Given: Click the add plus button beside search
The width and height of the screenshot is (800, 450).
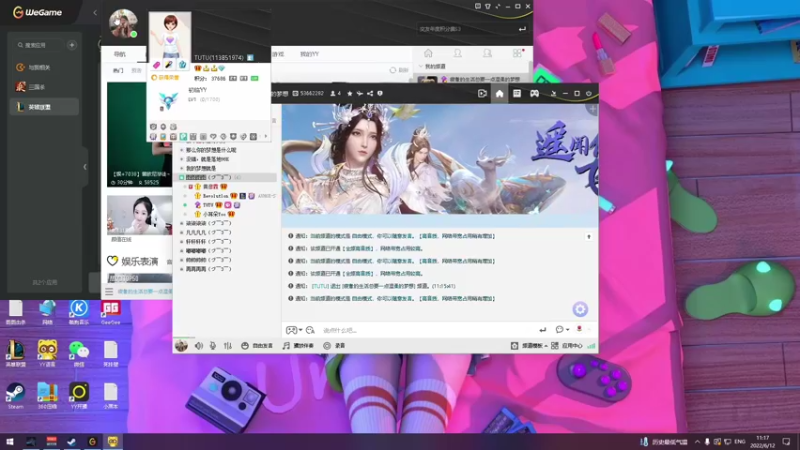Looking at the screenshot, I should (x=72, y=45).
